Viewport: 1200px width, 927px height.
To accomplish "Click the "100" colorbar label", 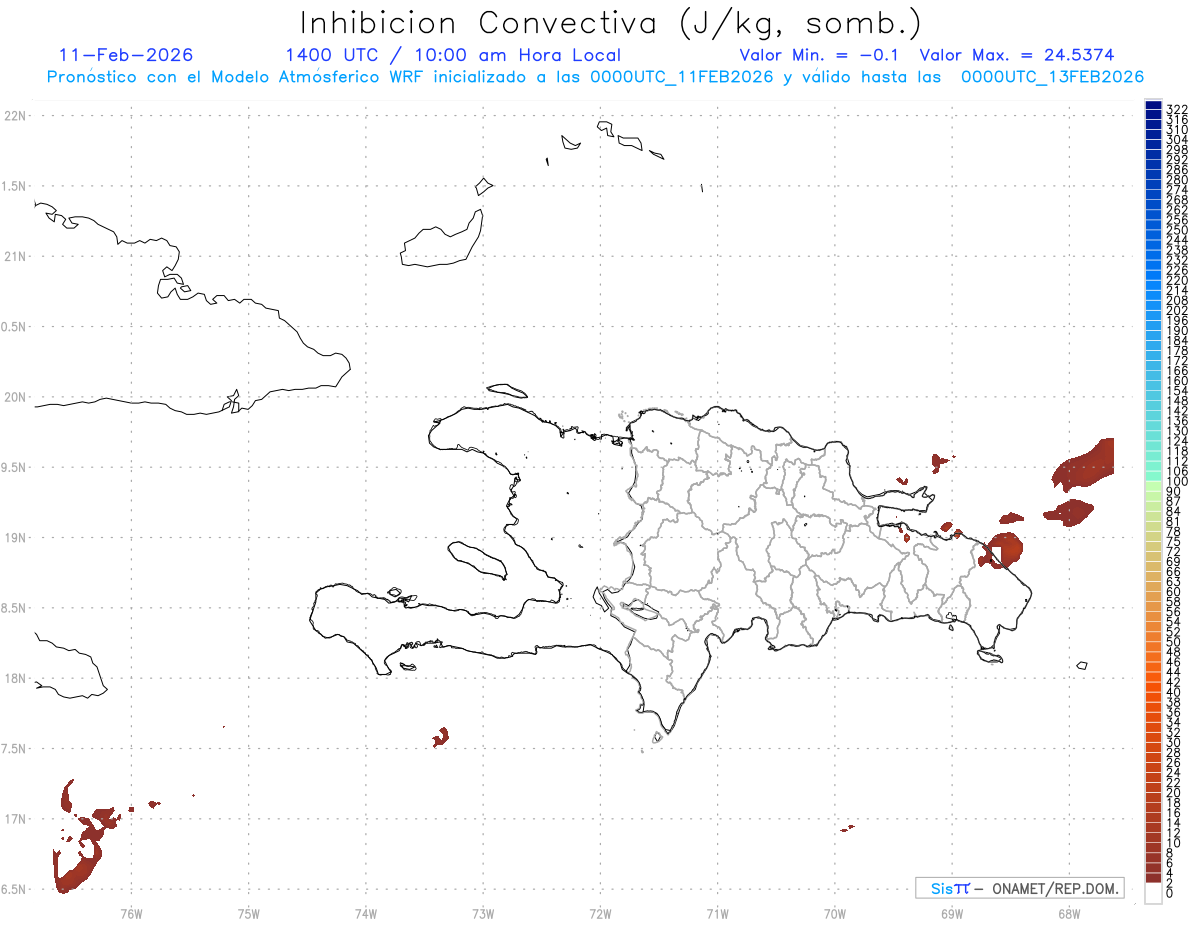I will pyautogui.click(x=1177, y=482).
